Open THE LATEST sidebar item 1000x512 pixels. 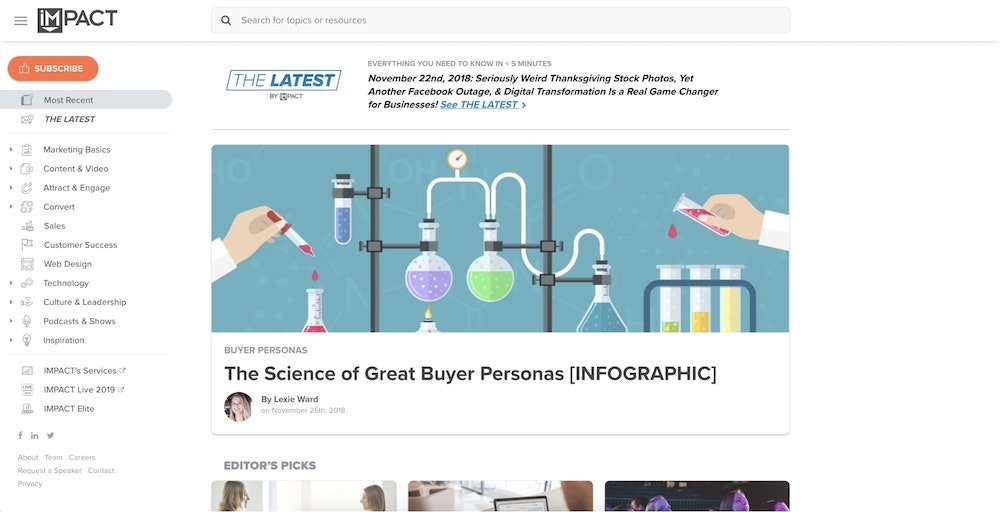[69, 119]
